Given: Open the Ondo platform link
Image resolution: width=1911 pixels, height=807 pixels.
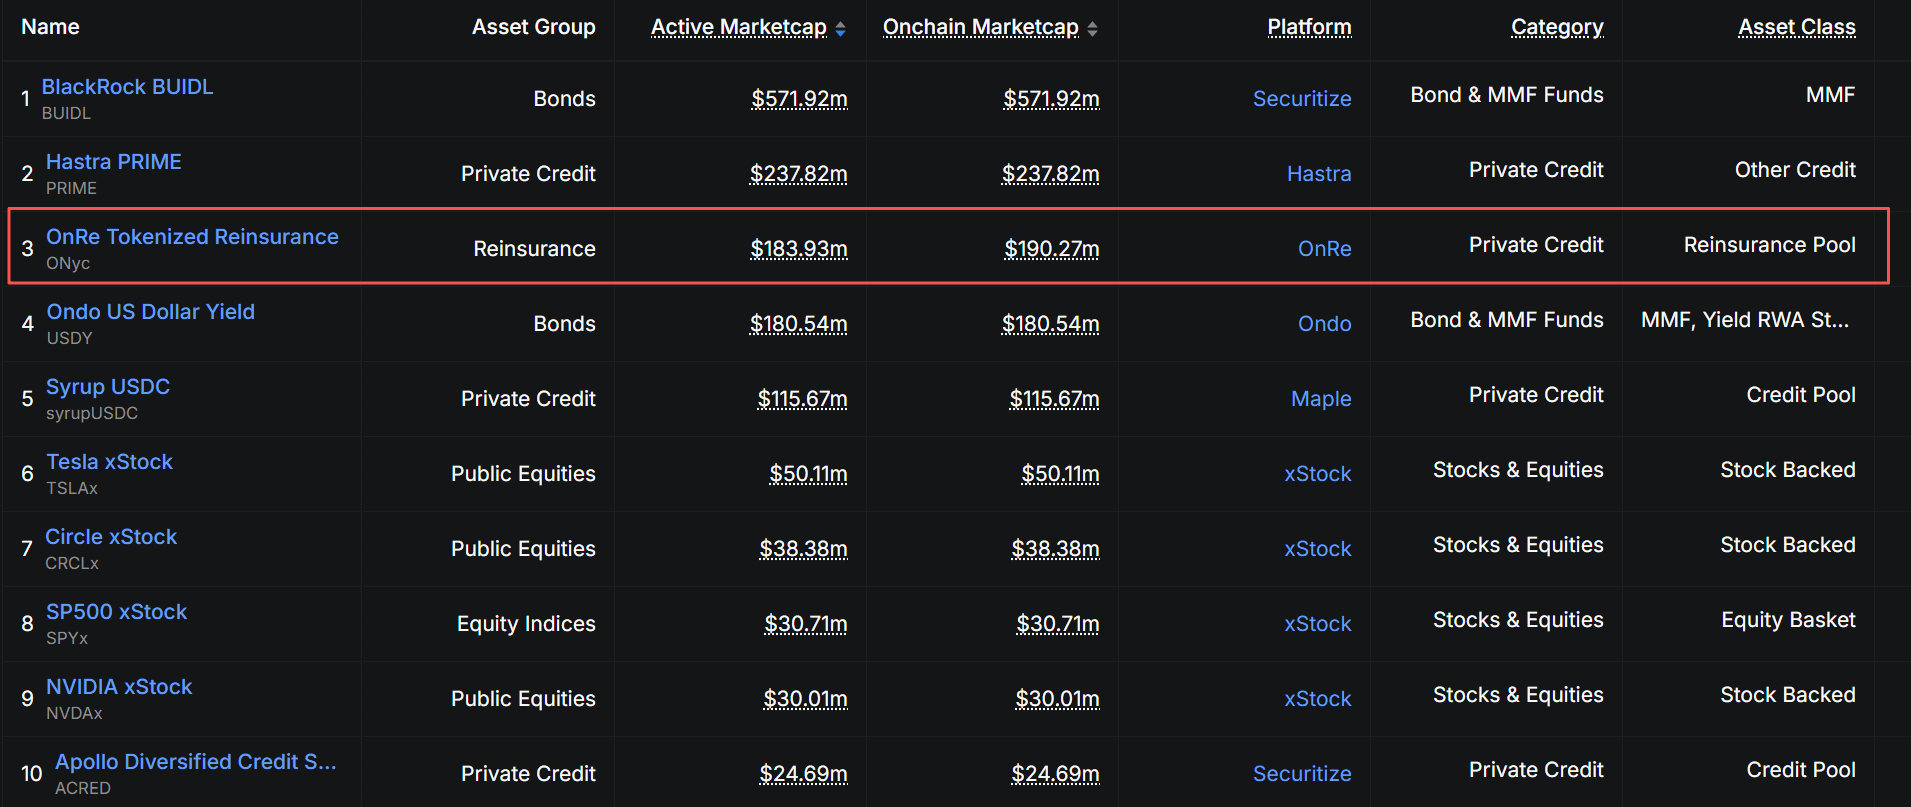Looking at the screenshot, I should coord(1324,324).
